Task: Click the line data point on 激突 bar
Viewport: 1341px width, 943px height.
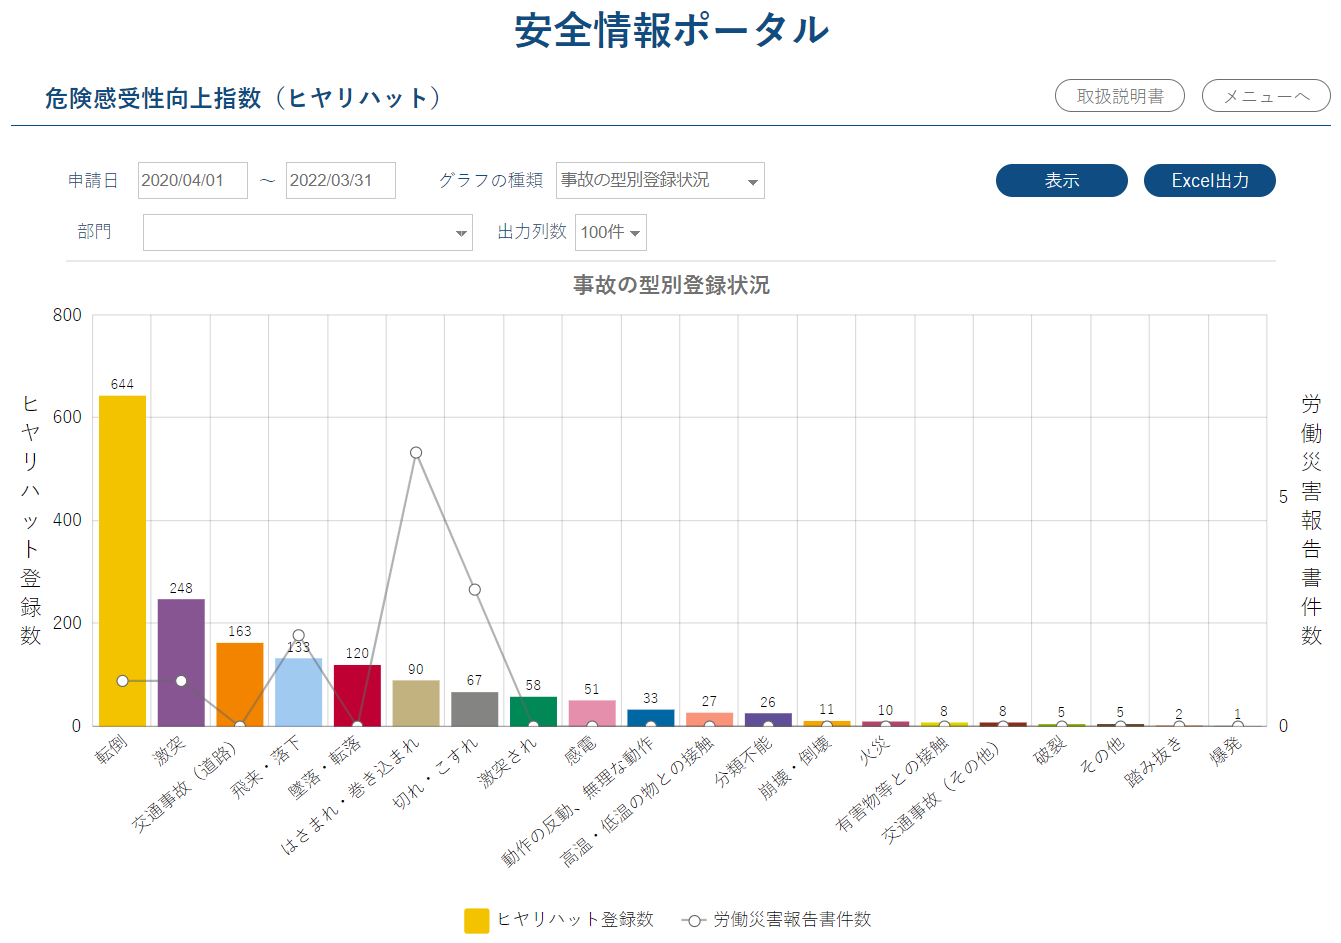Action: (181, 681)
